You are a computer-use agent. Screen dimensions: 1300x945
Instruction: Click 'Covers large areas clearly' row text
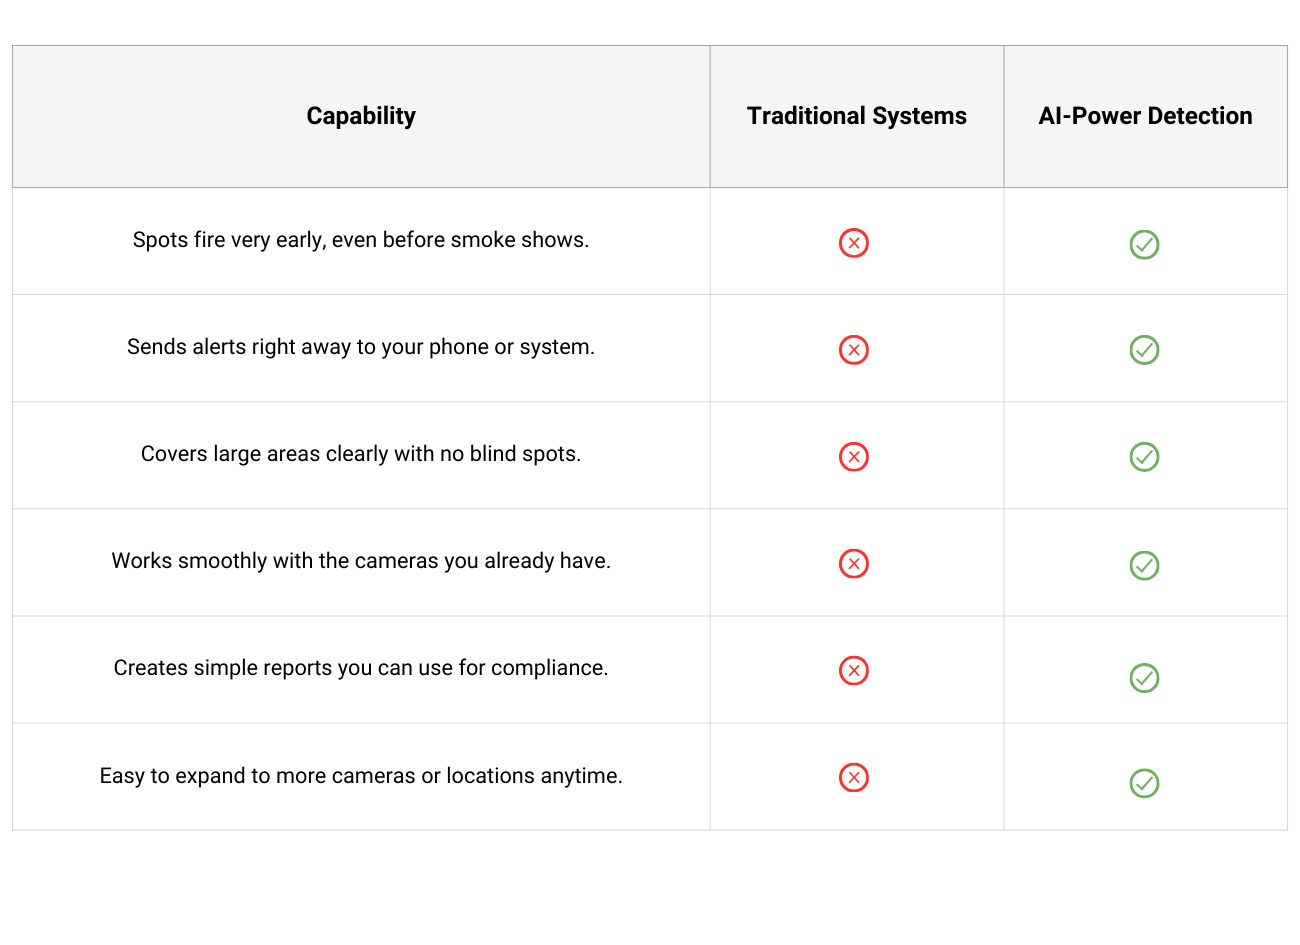(x=361, y=454)
